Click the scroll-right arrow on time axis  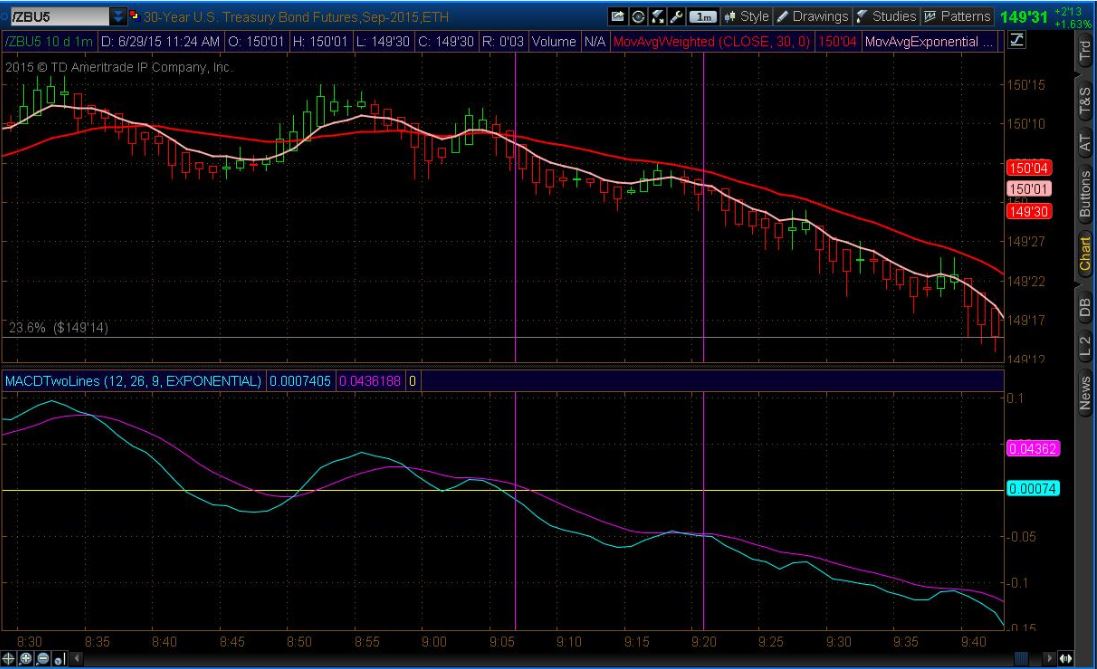(x=1048, y=658)
